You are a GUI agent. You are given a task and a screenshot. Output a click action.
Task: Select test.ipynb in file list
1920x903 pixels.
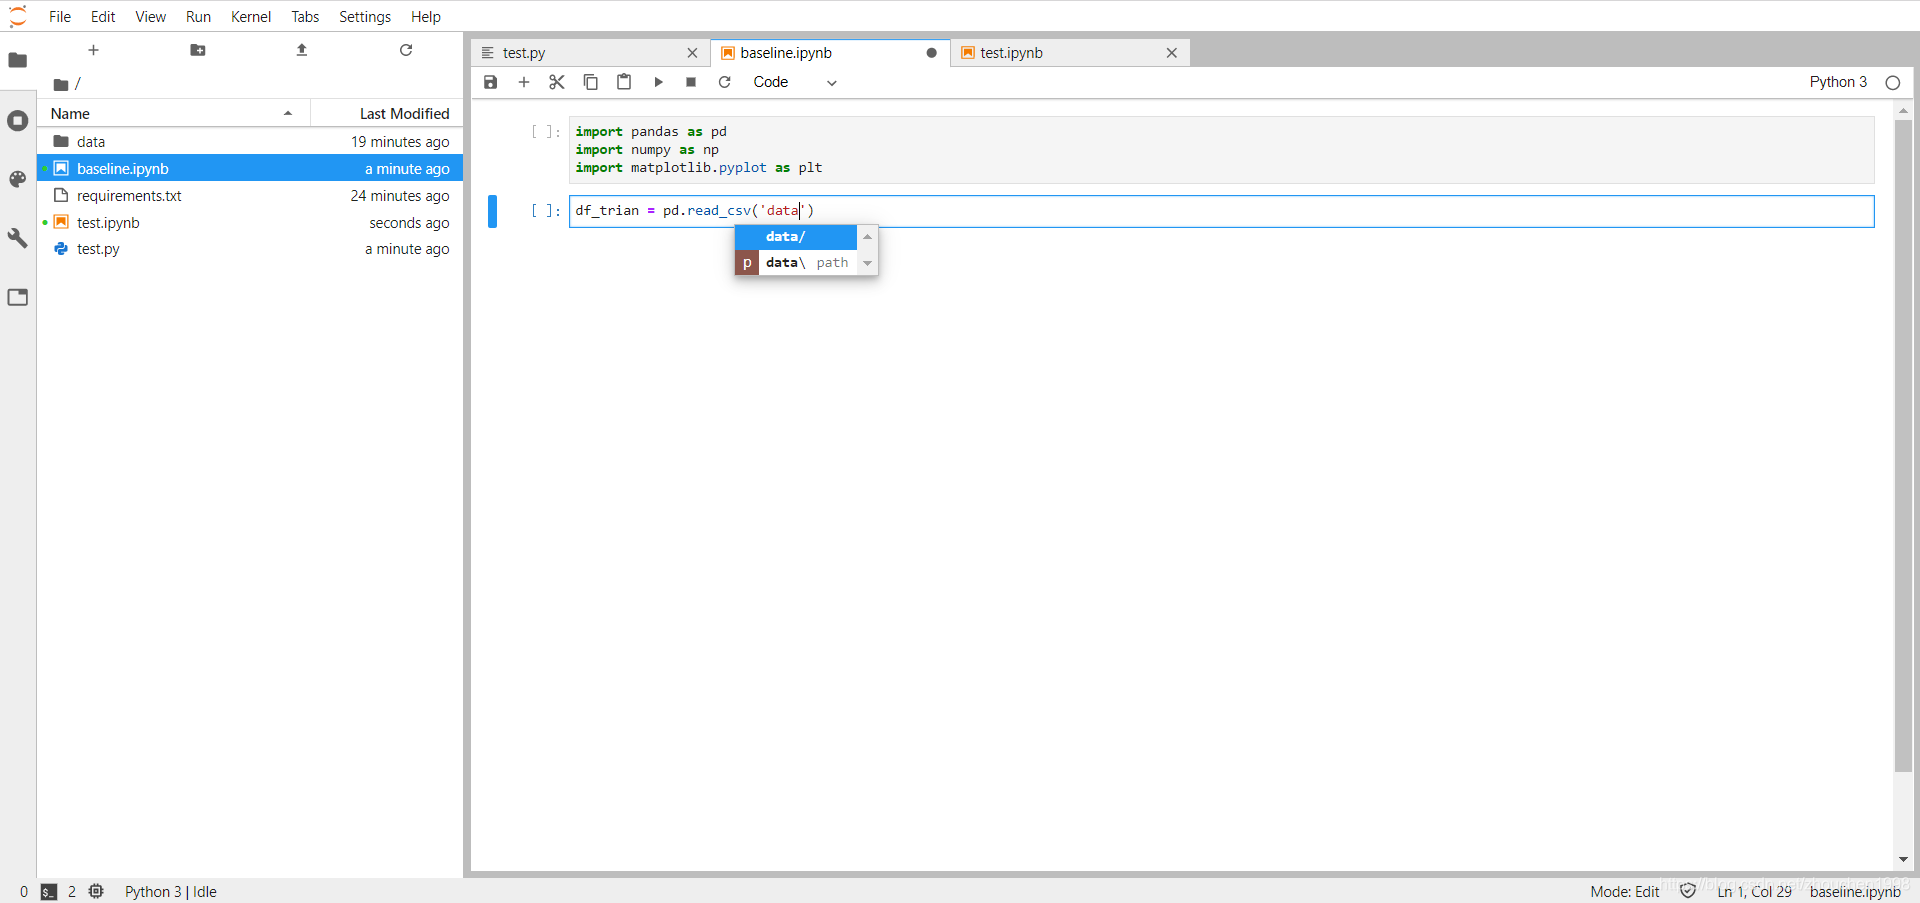pyautogui.click(x=250, y=223)
